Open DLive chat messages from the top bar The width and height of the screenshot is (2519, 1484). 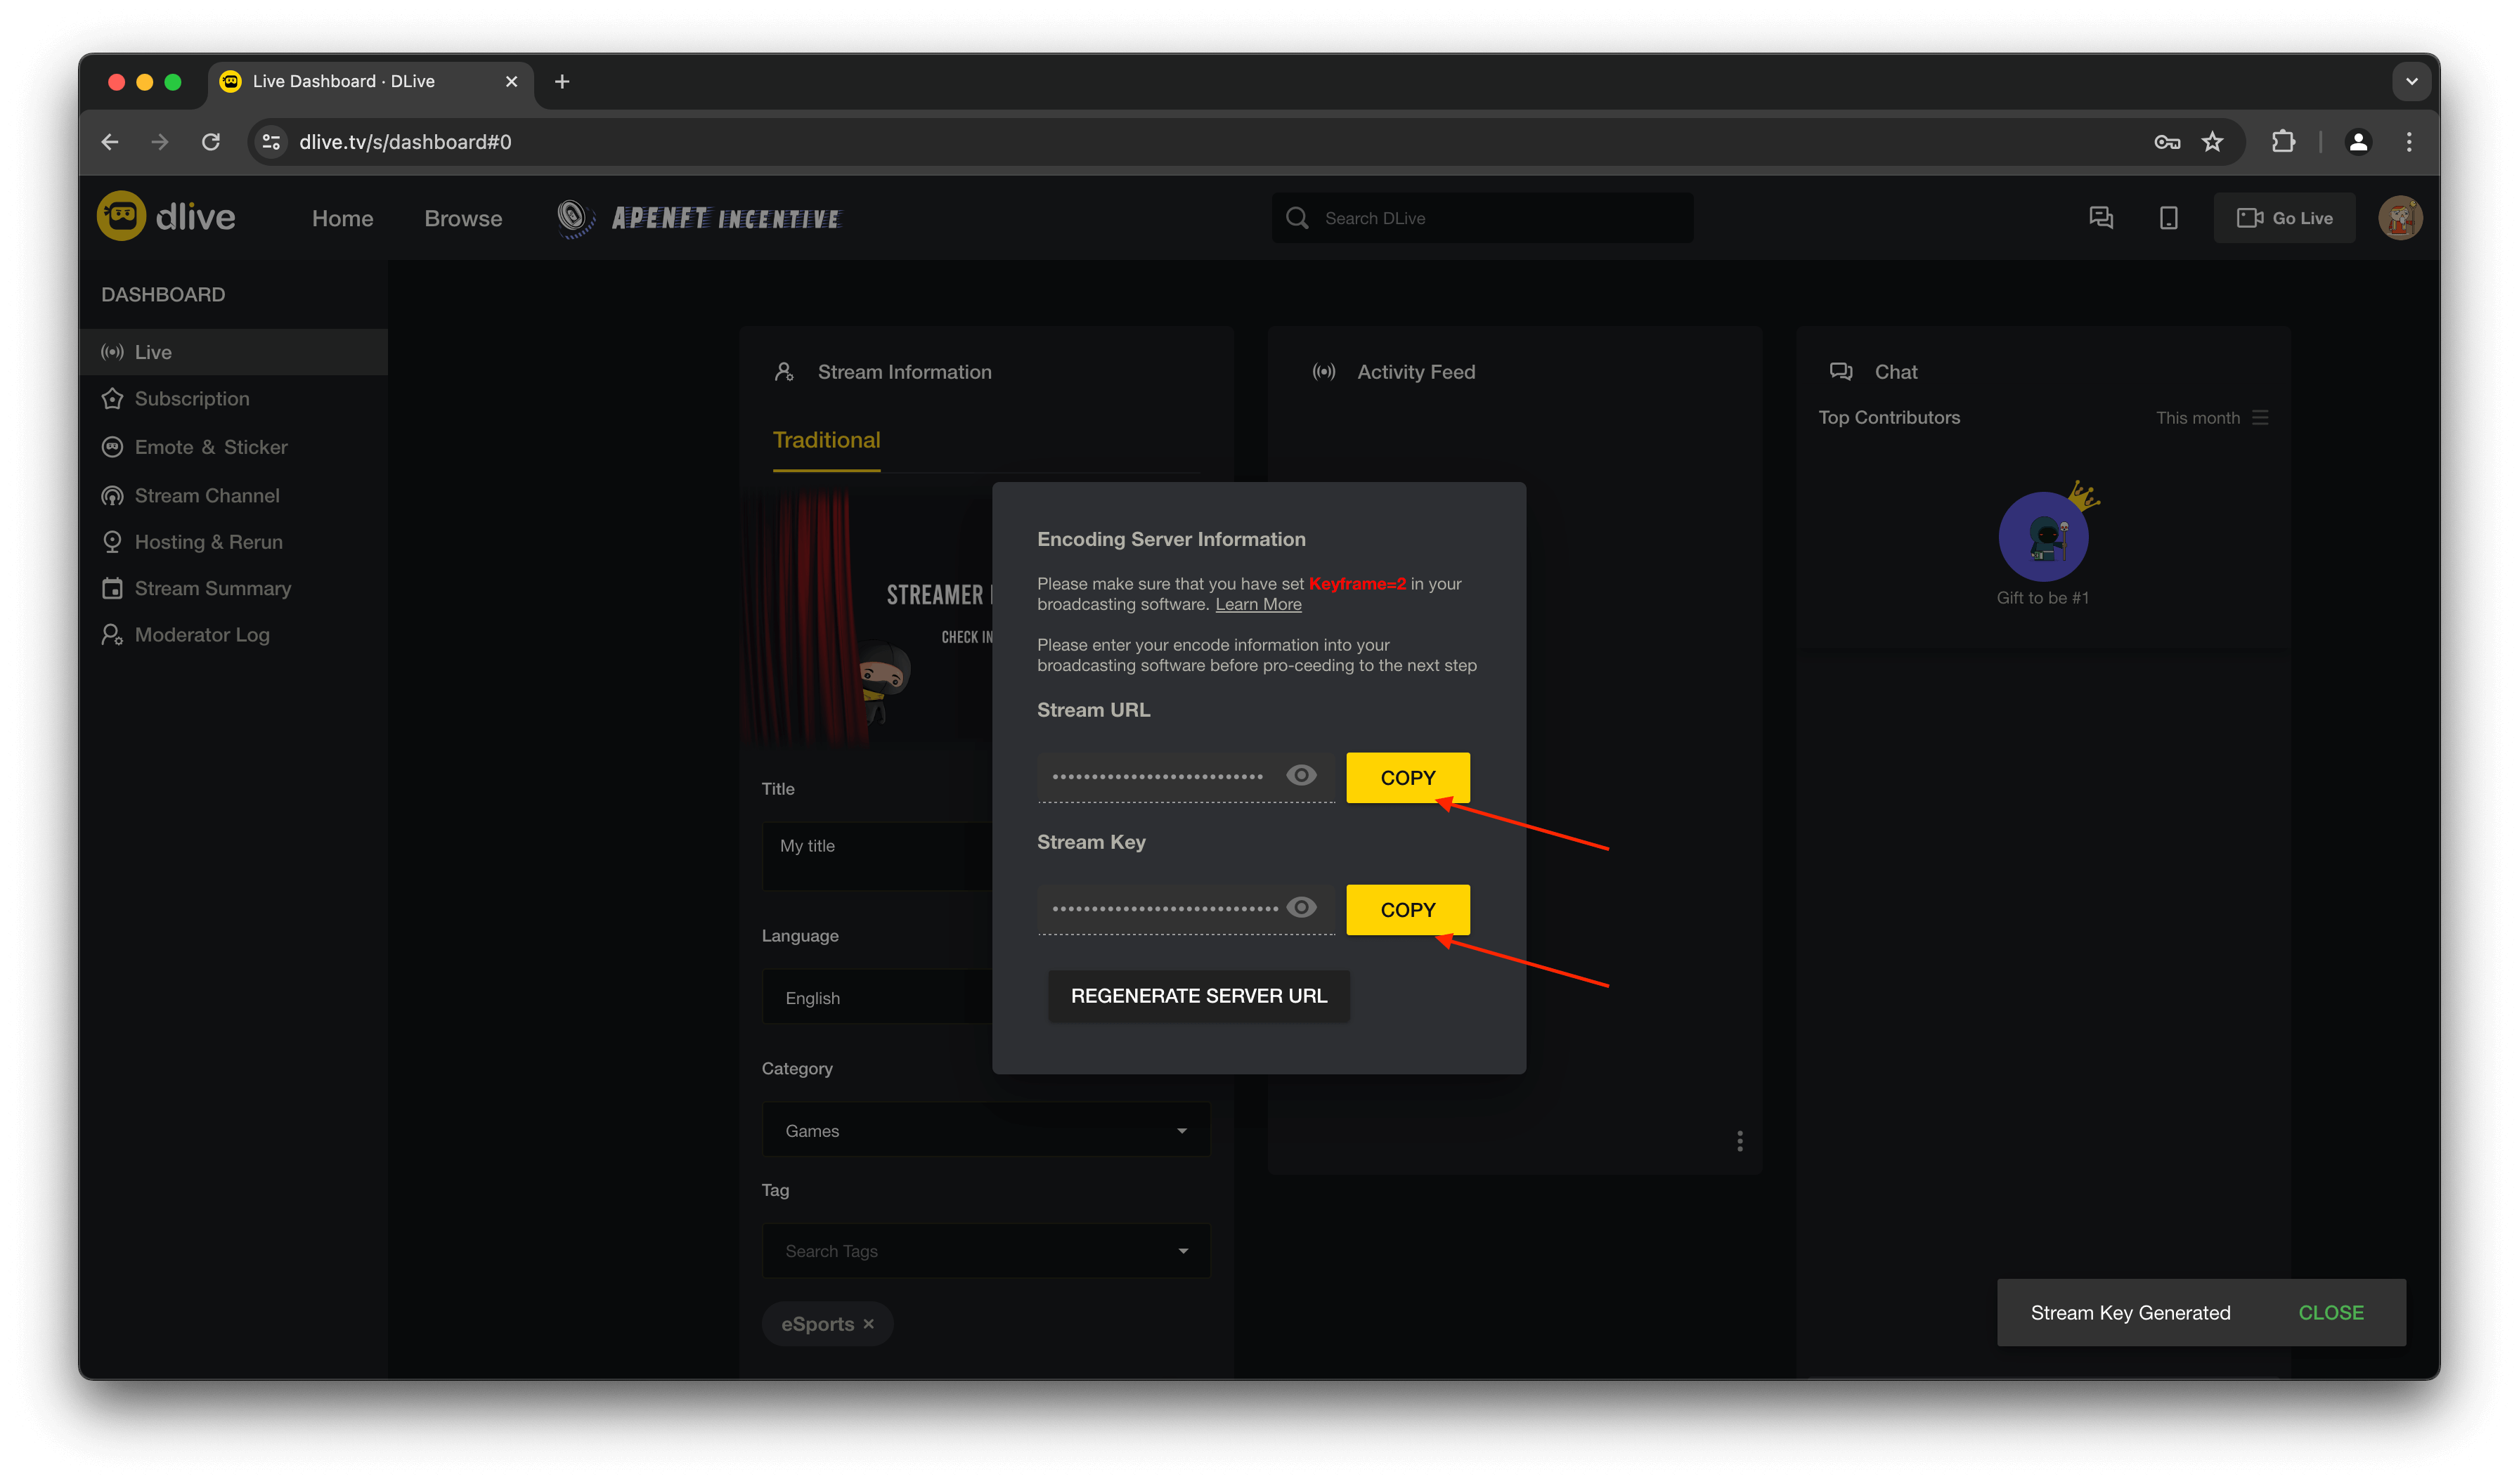point(2101,217)
